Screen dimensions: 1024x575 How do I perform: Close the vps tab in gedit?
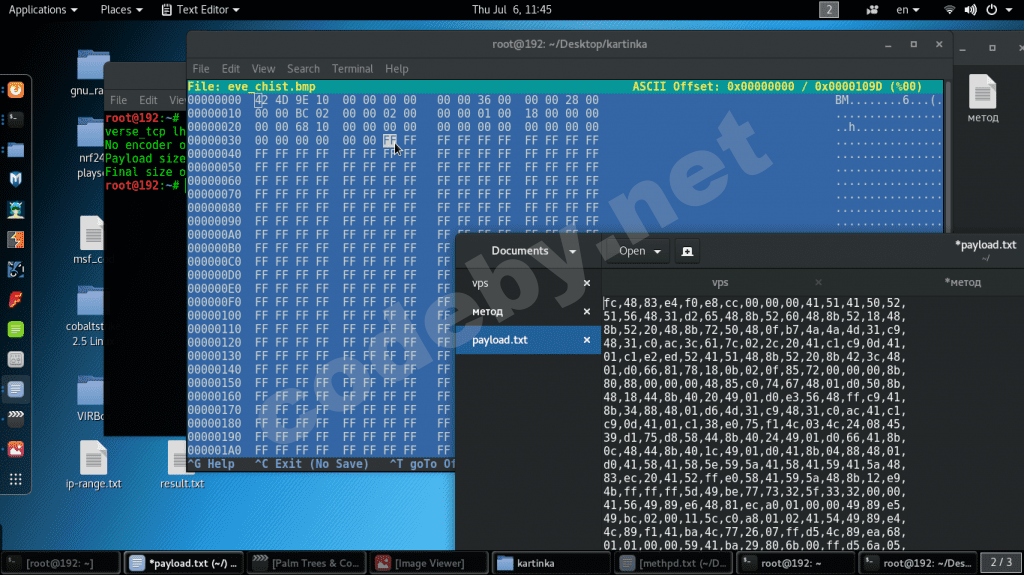(818, 282)
